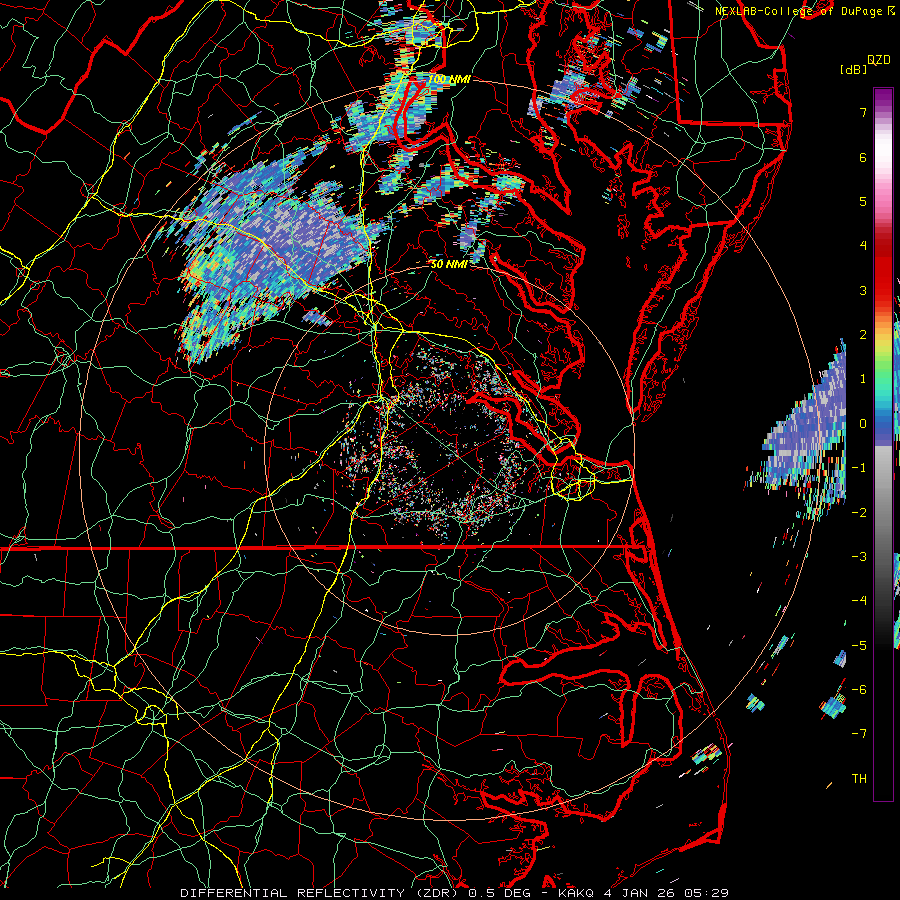Image resolution: width=900 pixels, height=900 pixels.
Task: Select the -3 tick label on scale
Action: 859,556
